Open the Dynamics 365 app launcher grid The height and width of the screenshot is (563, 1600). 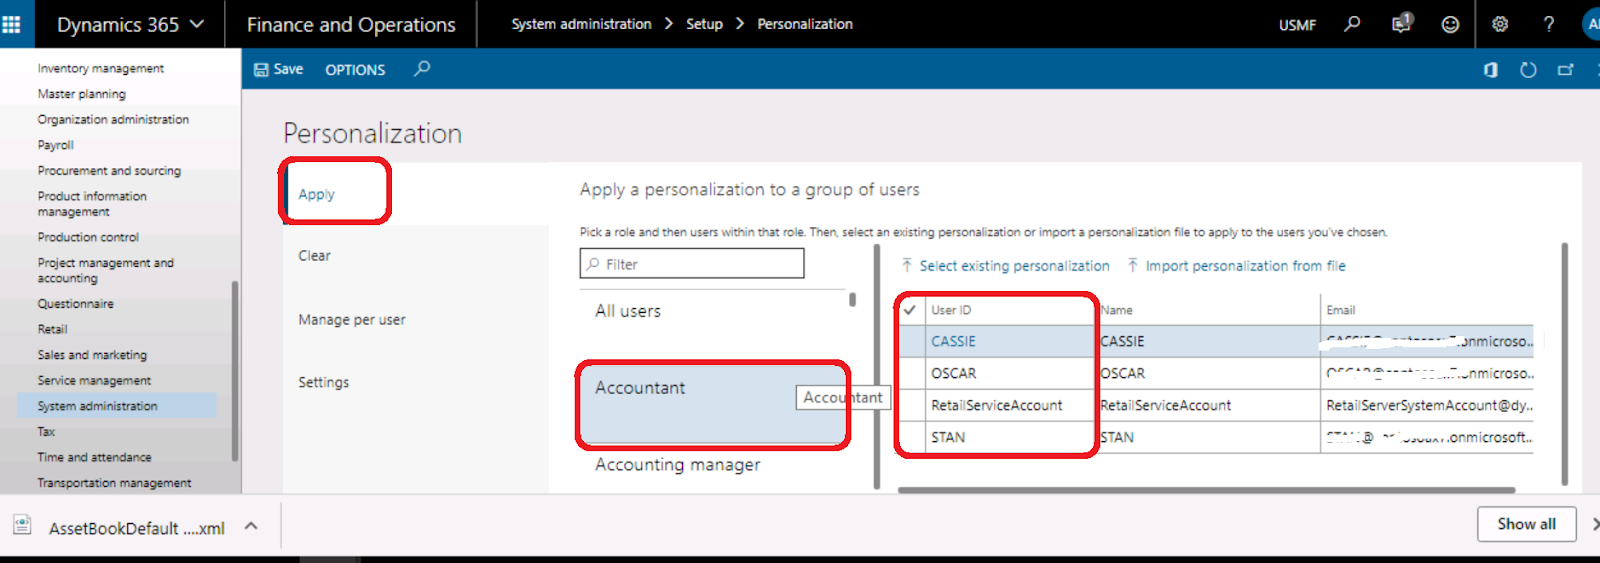pyautogui.click(x=12, y=24)
